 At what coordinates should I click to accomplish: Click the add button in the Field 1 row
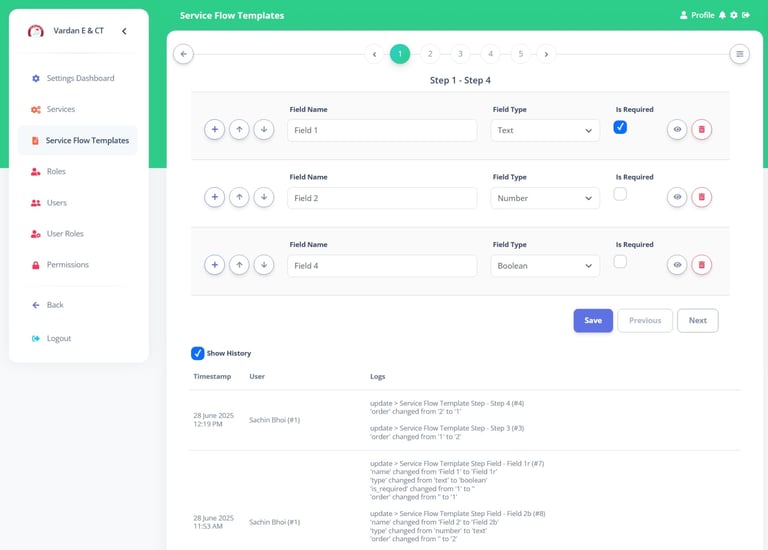[x=214, y=130]
